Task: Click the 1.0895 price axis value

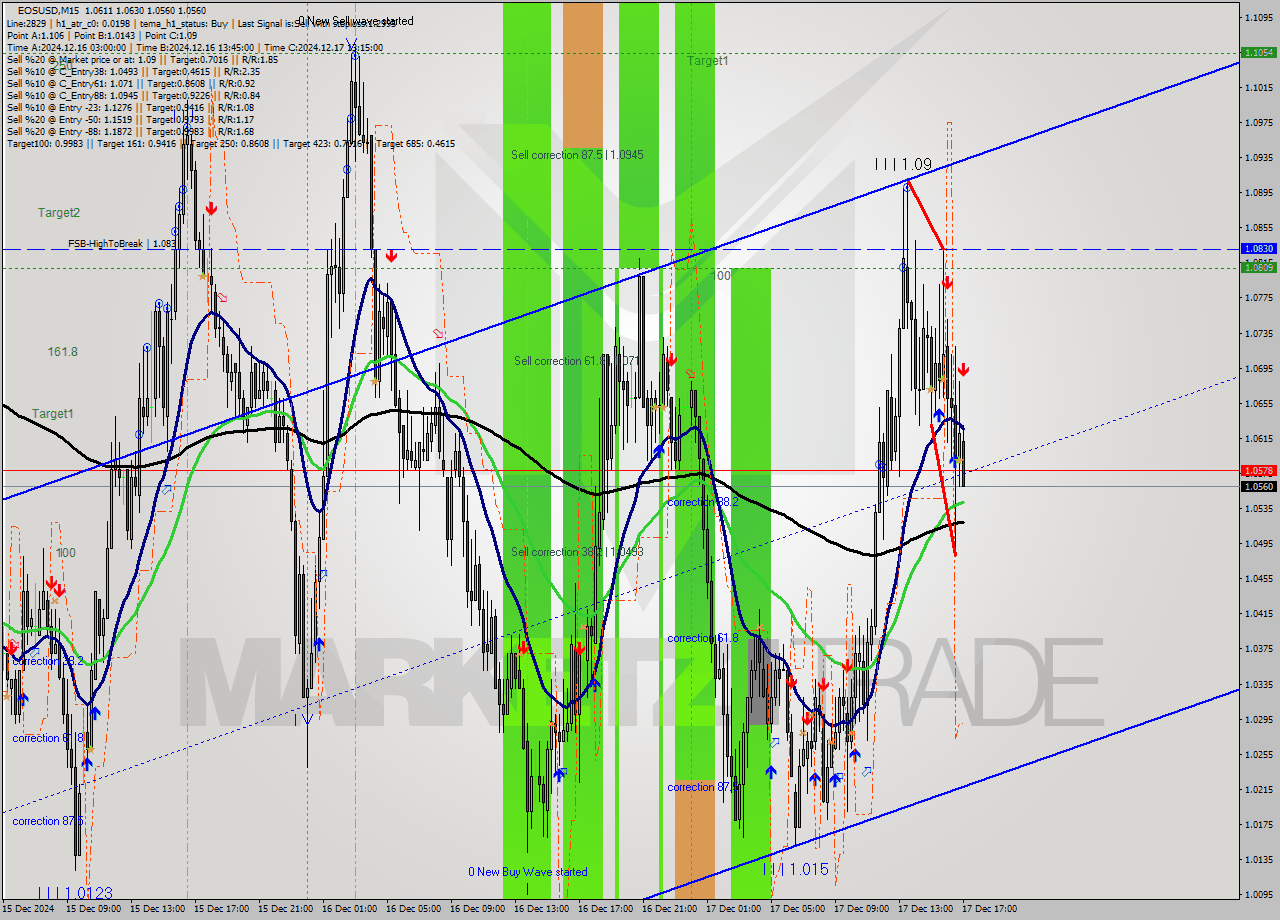Action: [x=1258, y=193]
